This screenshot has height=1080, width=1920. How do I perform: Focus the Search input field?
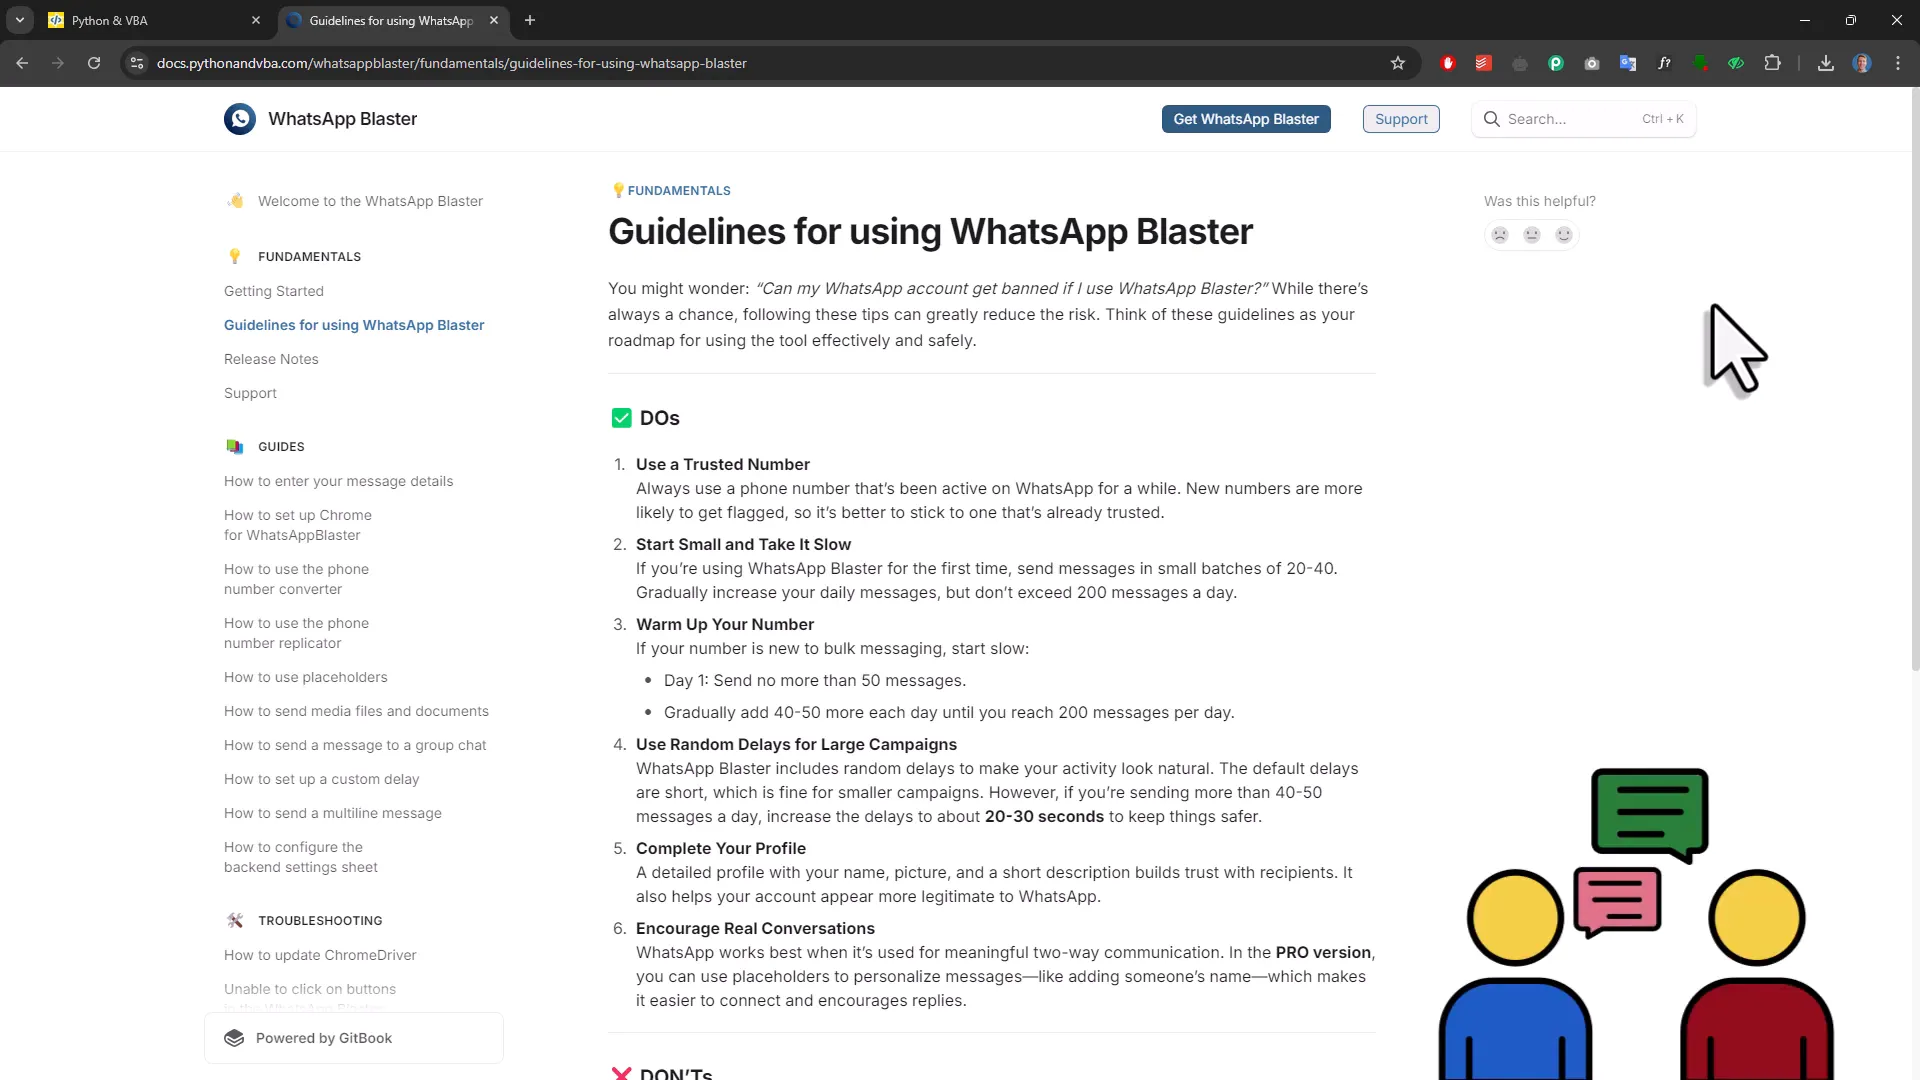pyautogui.click(x=1584, y=119)
